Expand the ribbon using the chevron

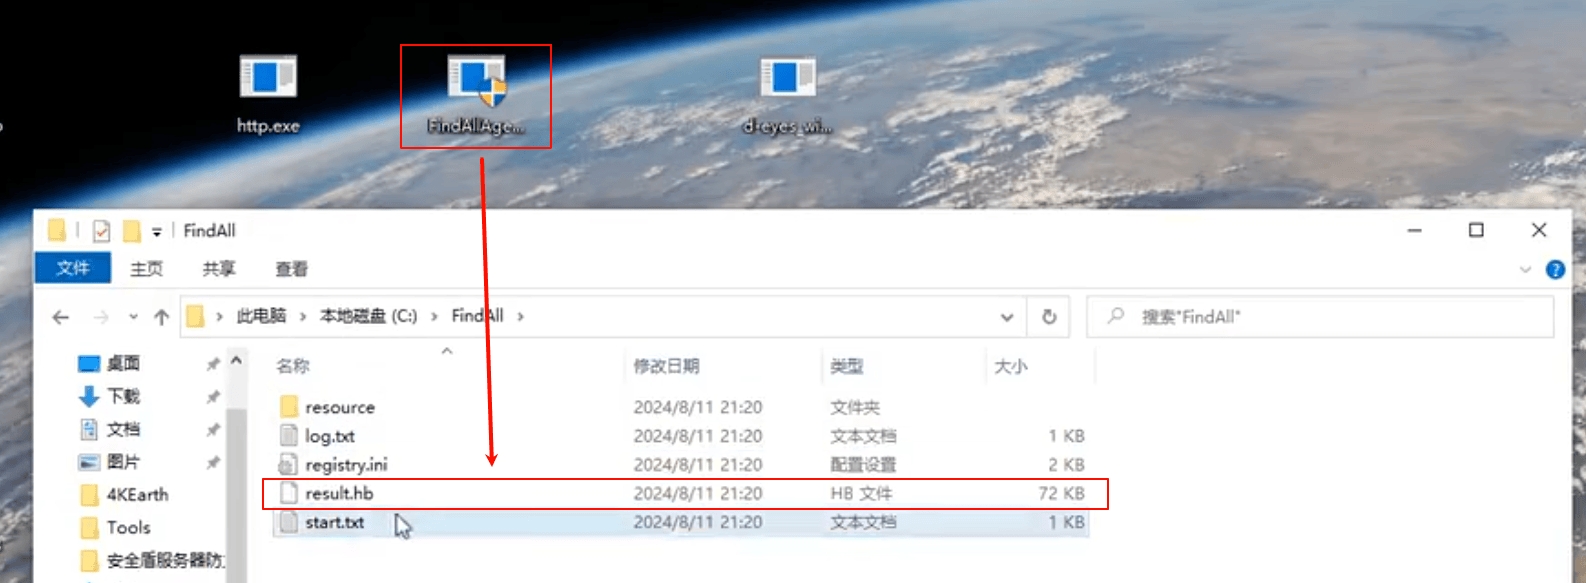(x=1525, y=269)
